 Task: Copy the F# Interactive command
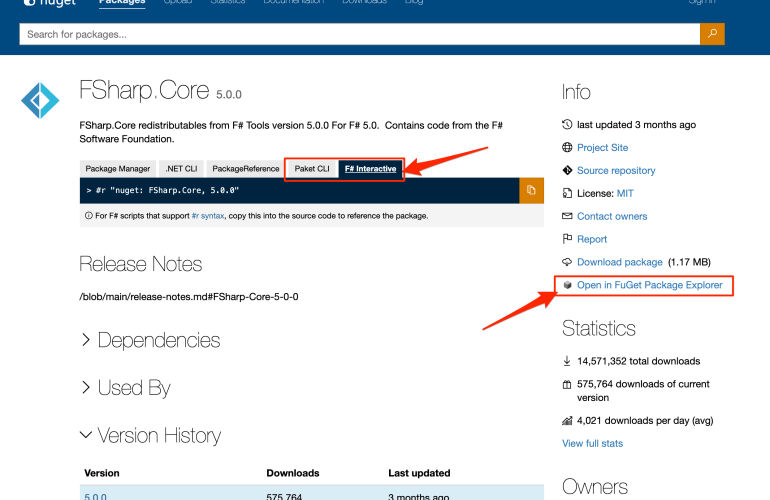(531, 190)
